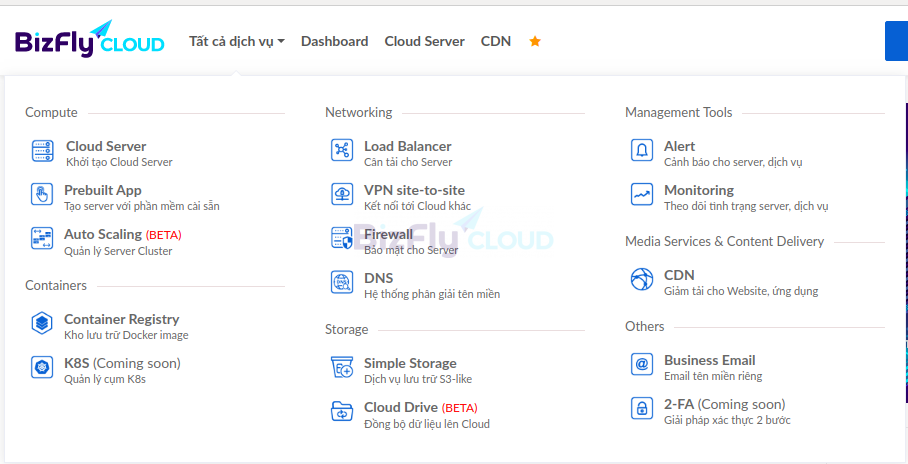Click the BizFly Cloud logo

(89, 39)
